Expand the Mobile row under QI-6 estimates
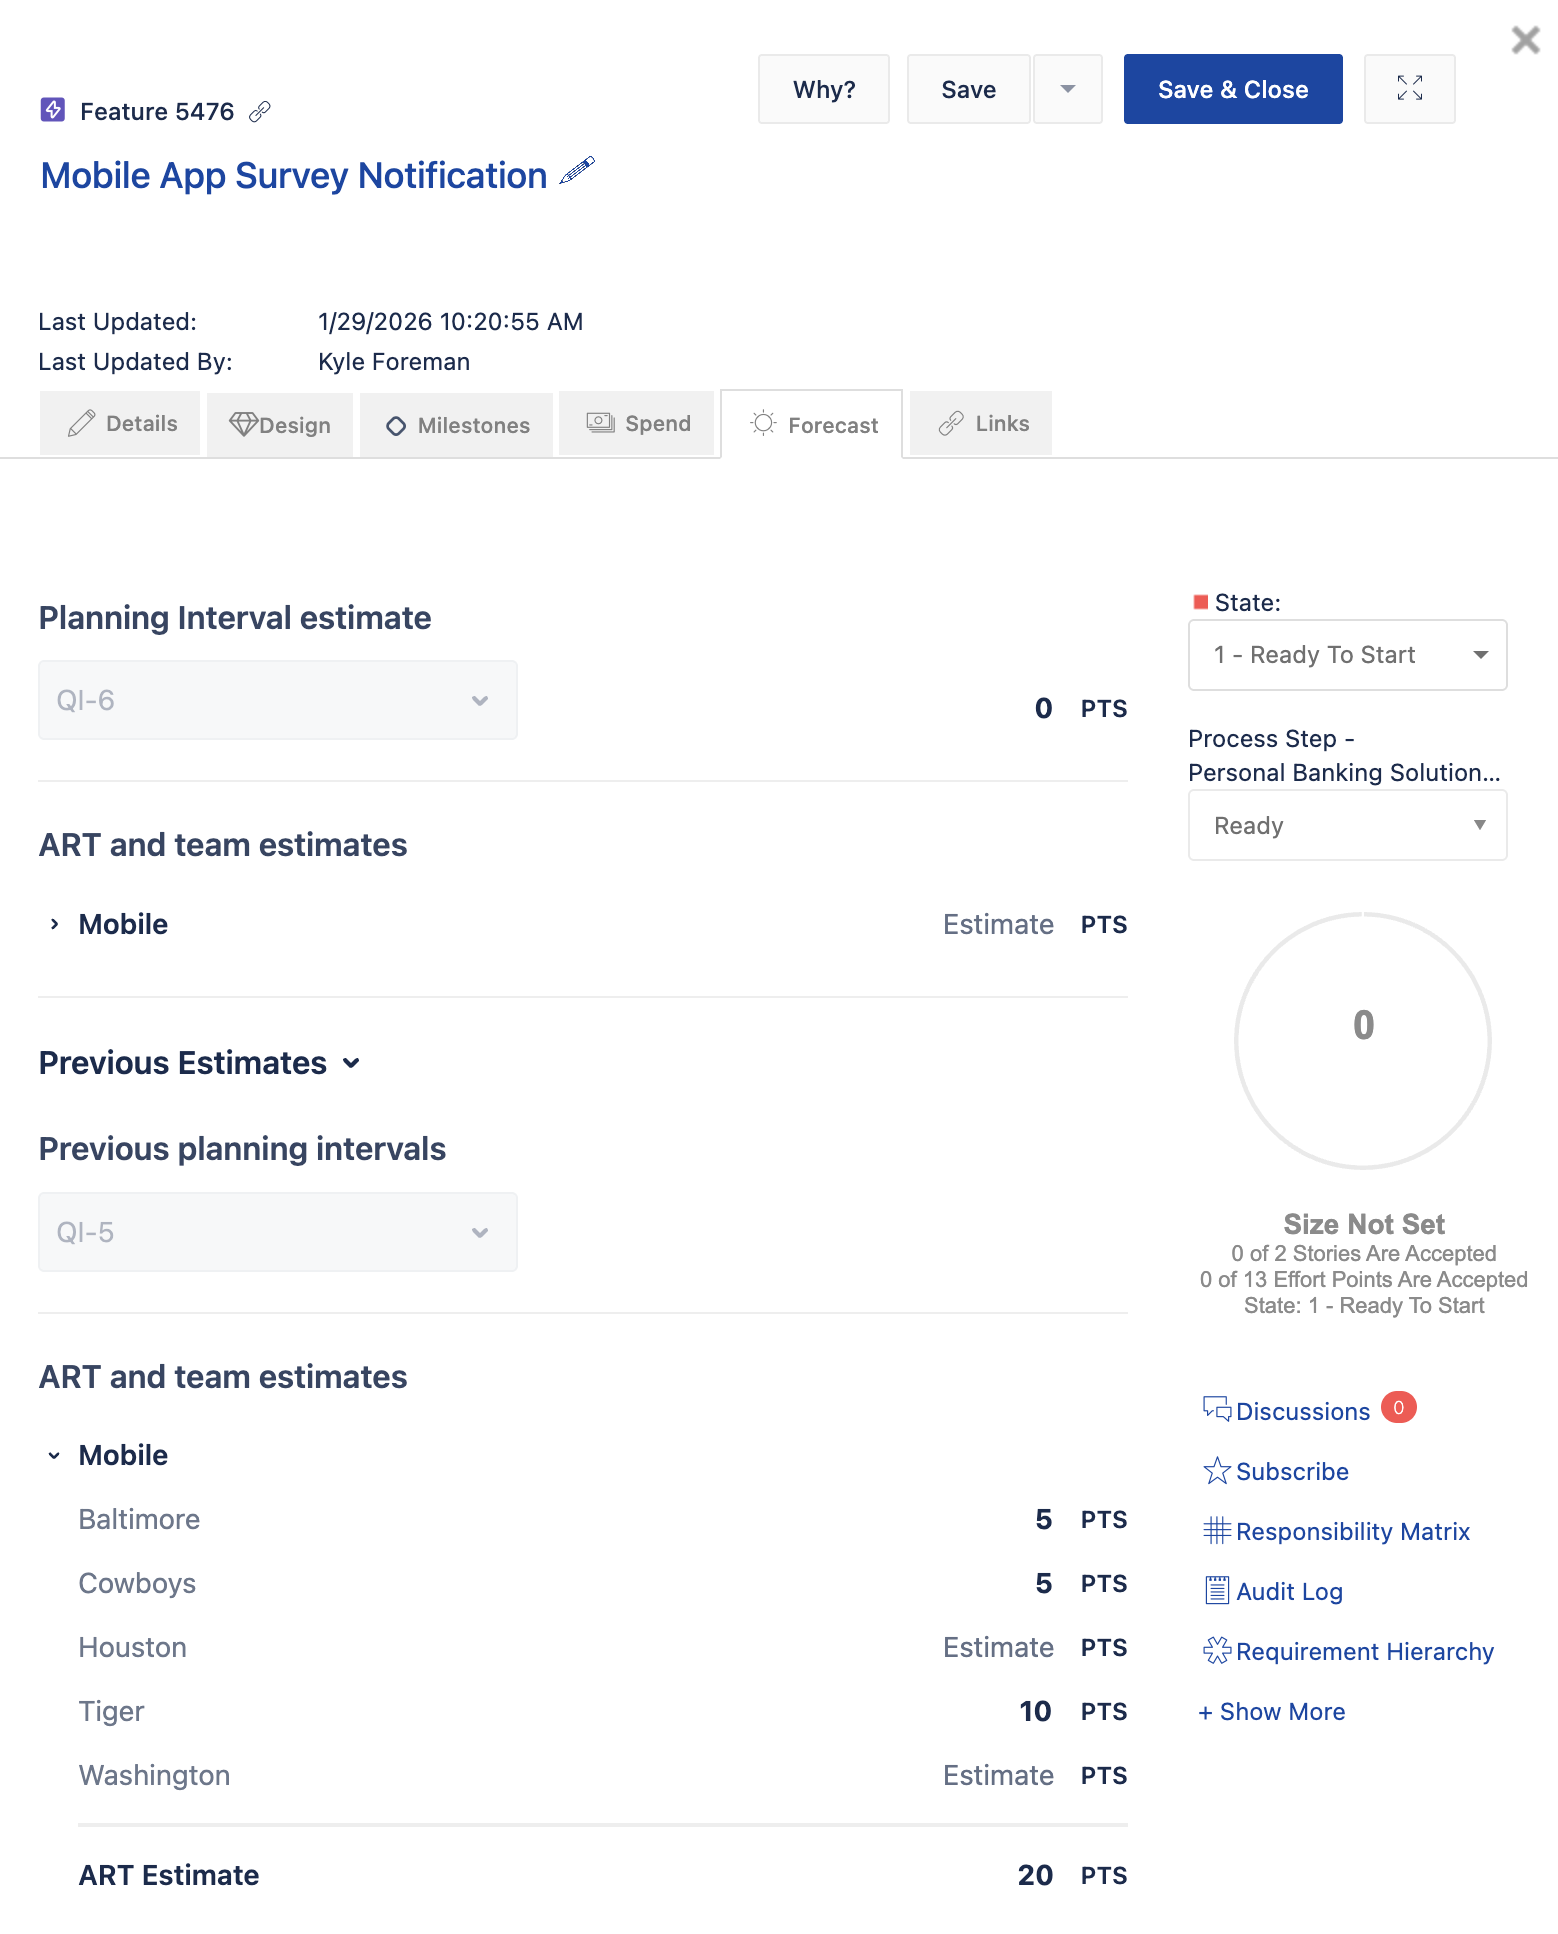Viewport: 1558px width, 1934px height. 55,925
